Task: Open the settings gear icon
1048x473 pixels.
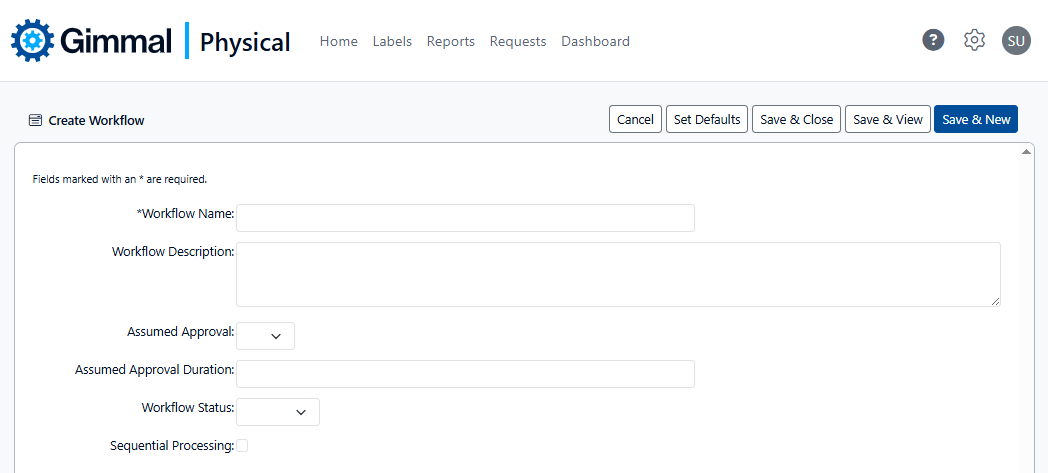Action: tap(974, 40)
